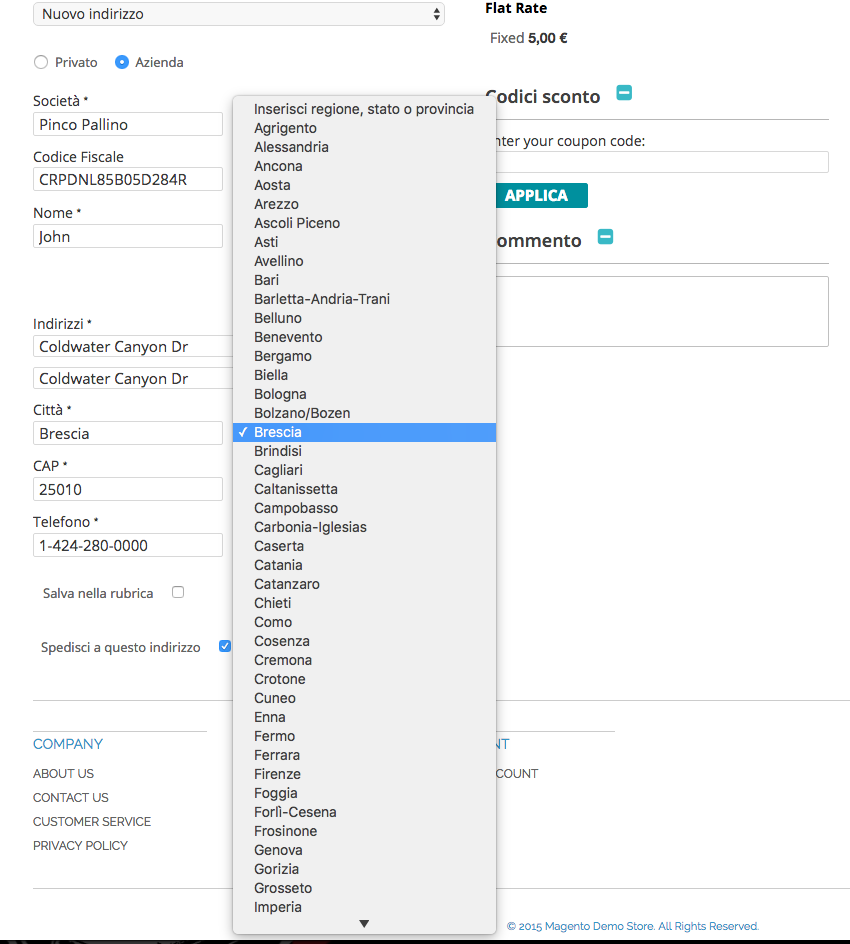
Task: Click into the CAP field
Action: click(128, 489)
